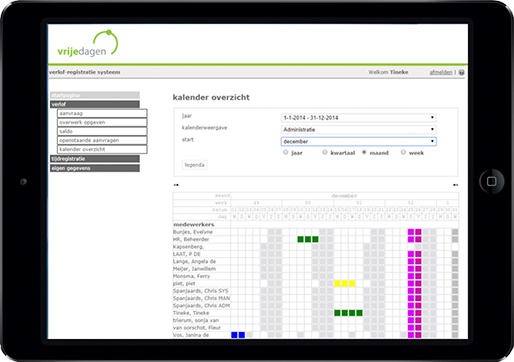Select the week radio button

pos(403,152)
